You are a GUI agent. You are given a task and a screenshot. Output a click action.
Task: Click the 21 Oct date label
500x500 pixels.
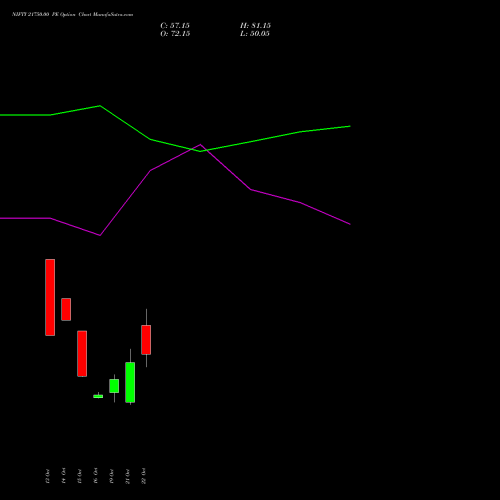pyautogui.click(x=127, y=476)
